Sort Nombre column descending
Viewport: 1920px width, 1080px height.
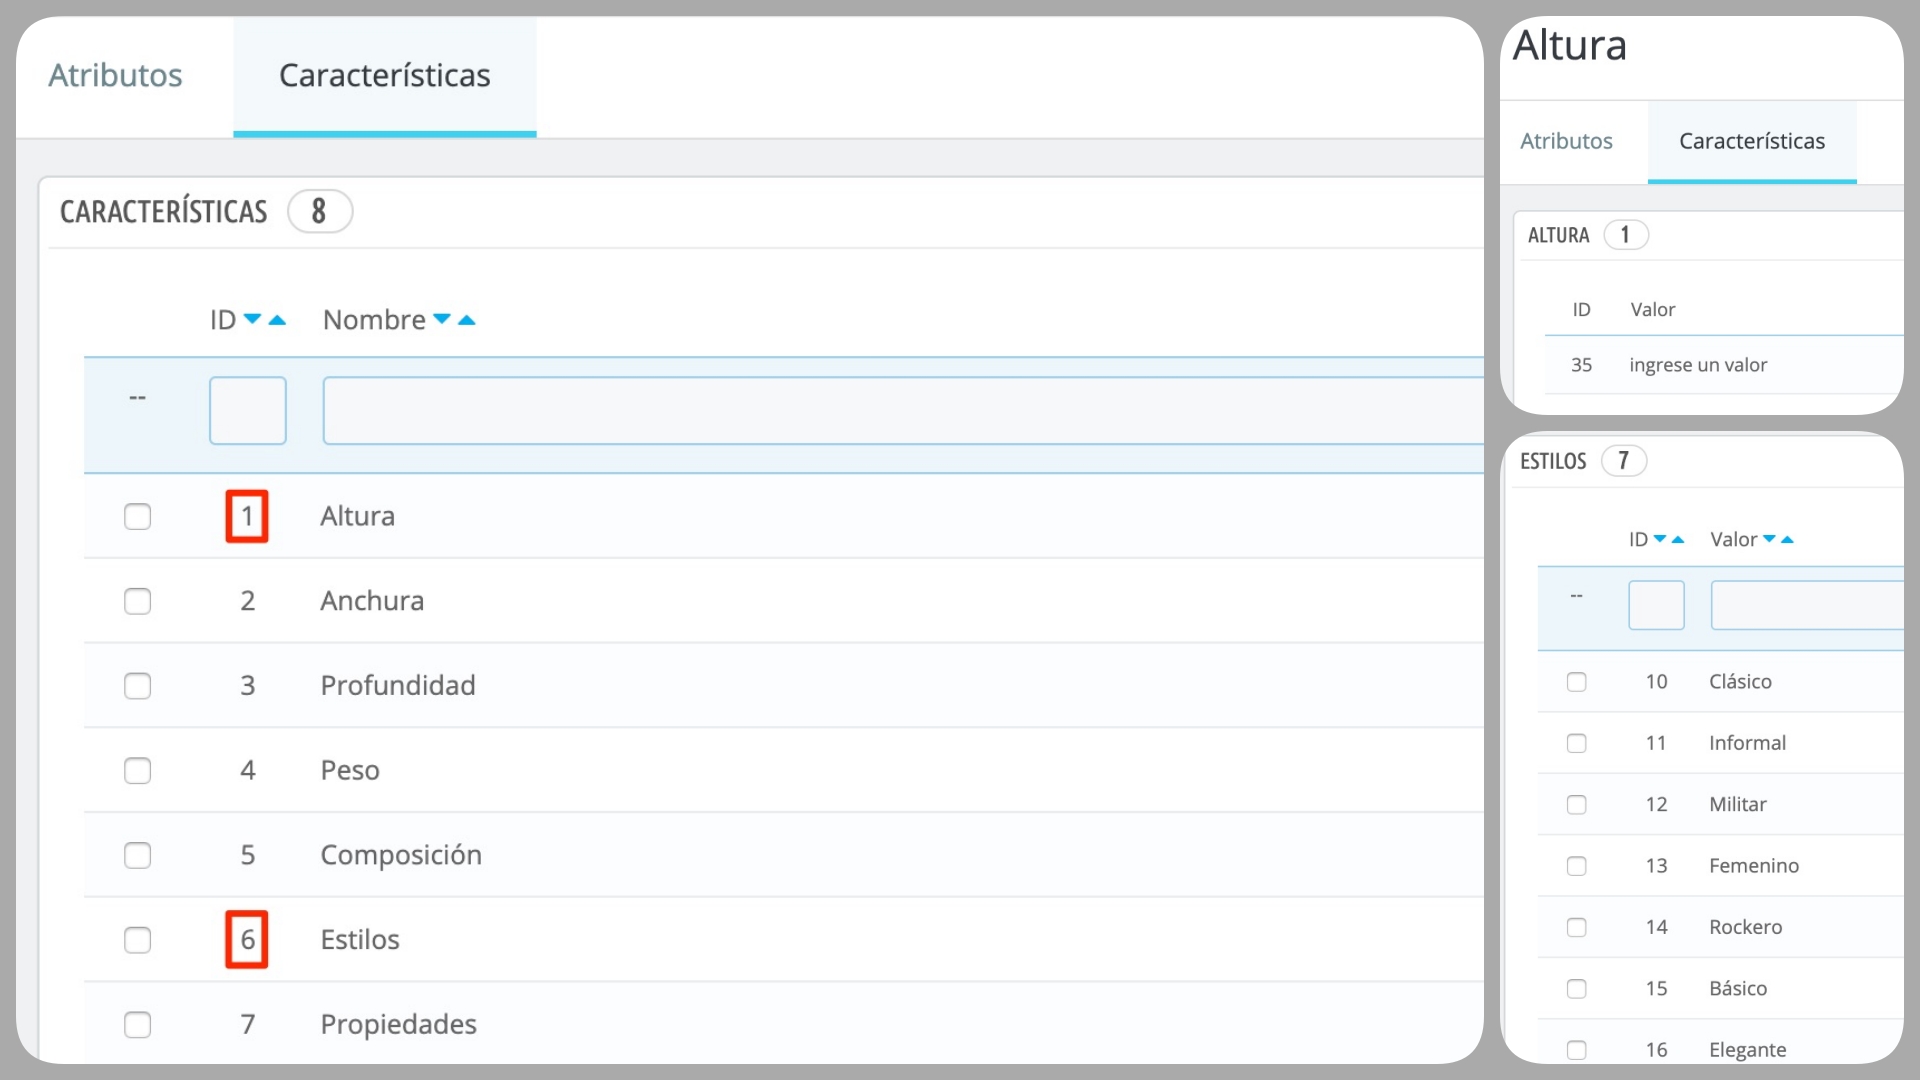pyautogui.click(x=441, y=320)
